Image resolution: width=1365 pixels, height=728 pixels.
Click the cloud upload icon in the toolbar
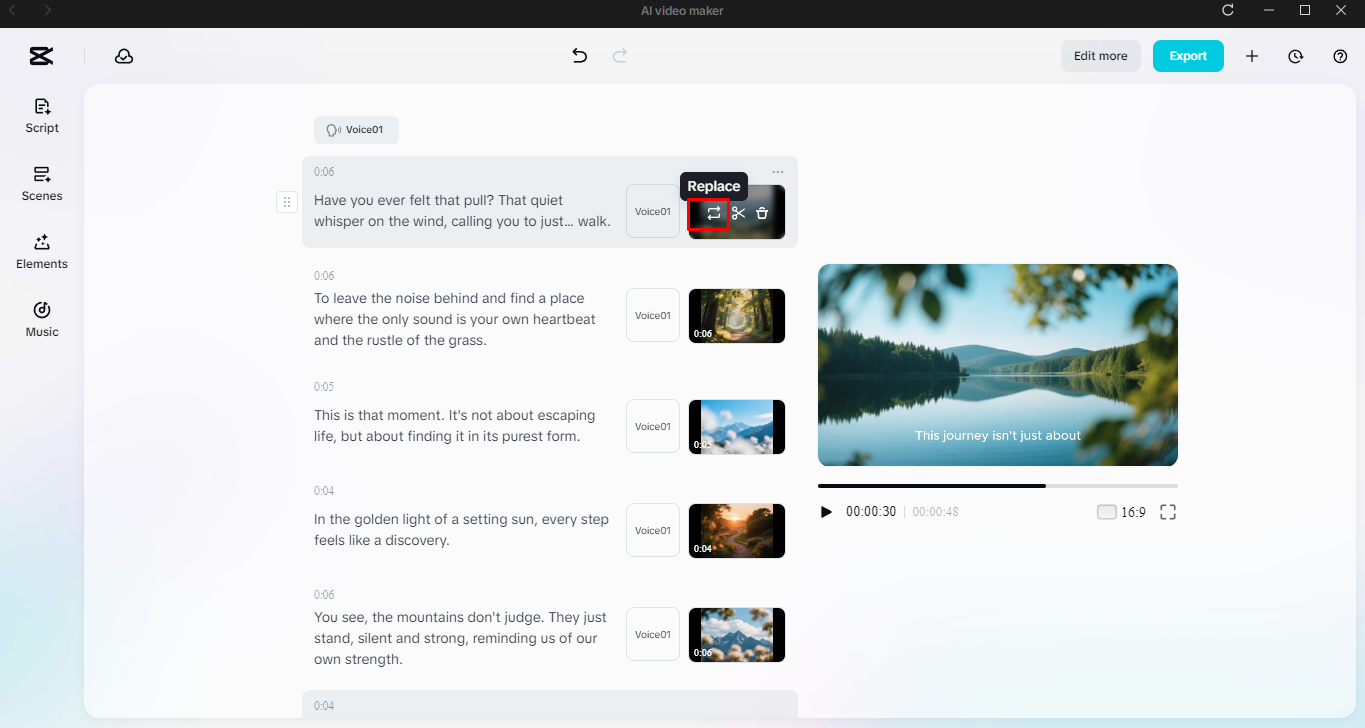[x=124, y=57]
